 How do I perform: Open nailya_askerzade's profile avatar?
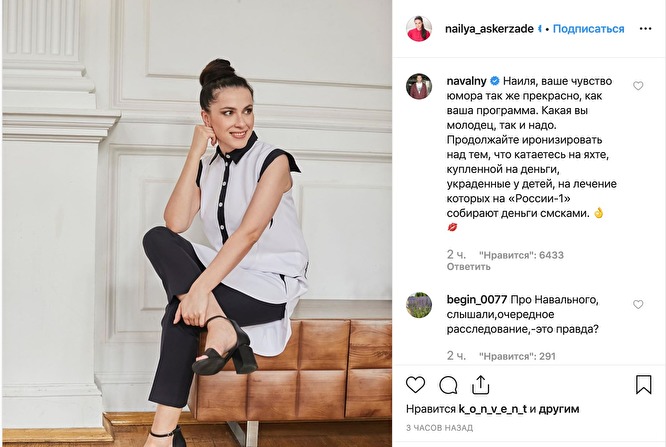(419, 28)
